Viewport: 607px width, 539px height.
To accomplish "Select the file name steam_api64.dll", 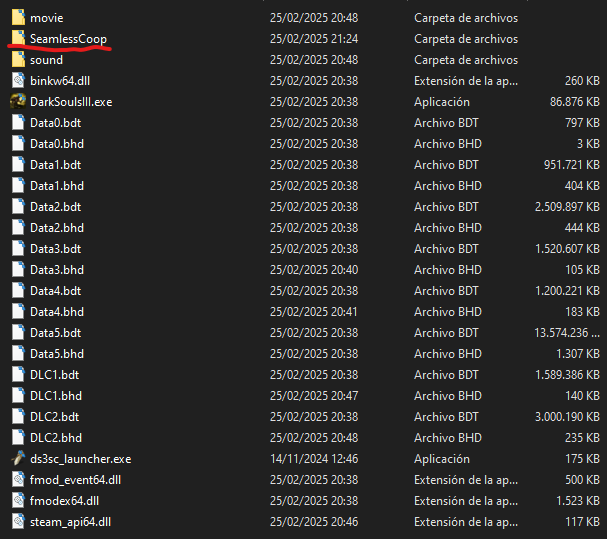I will [70, 522].
